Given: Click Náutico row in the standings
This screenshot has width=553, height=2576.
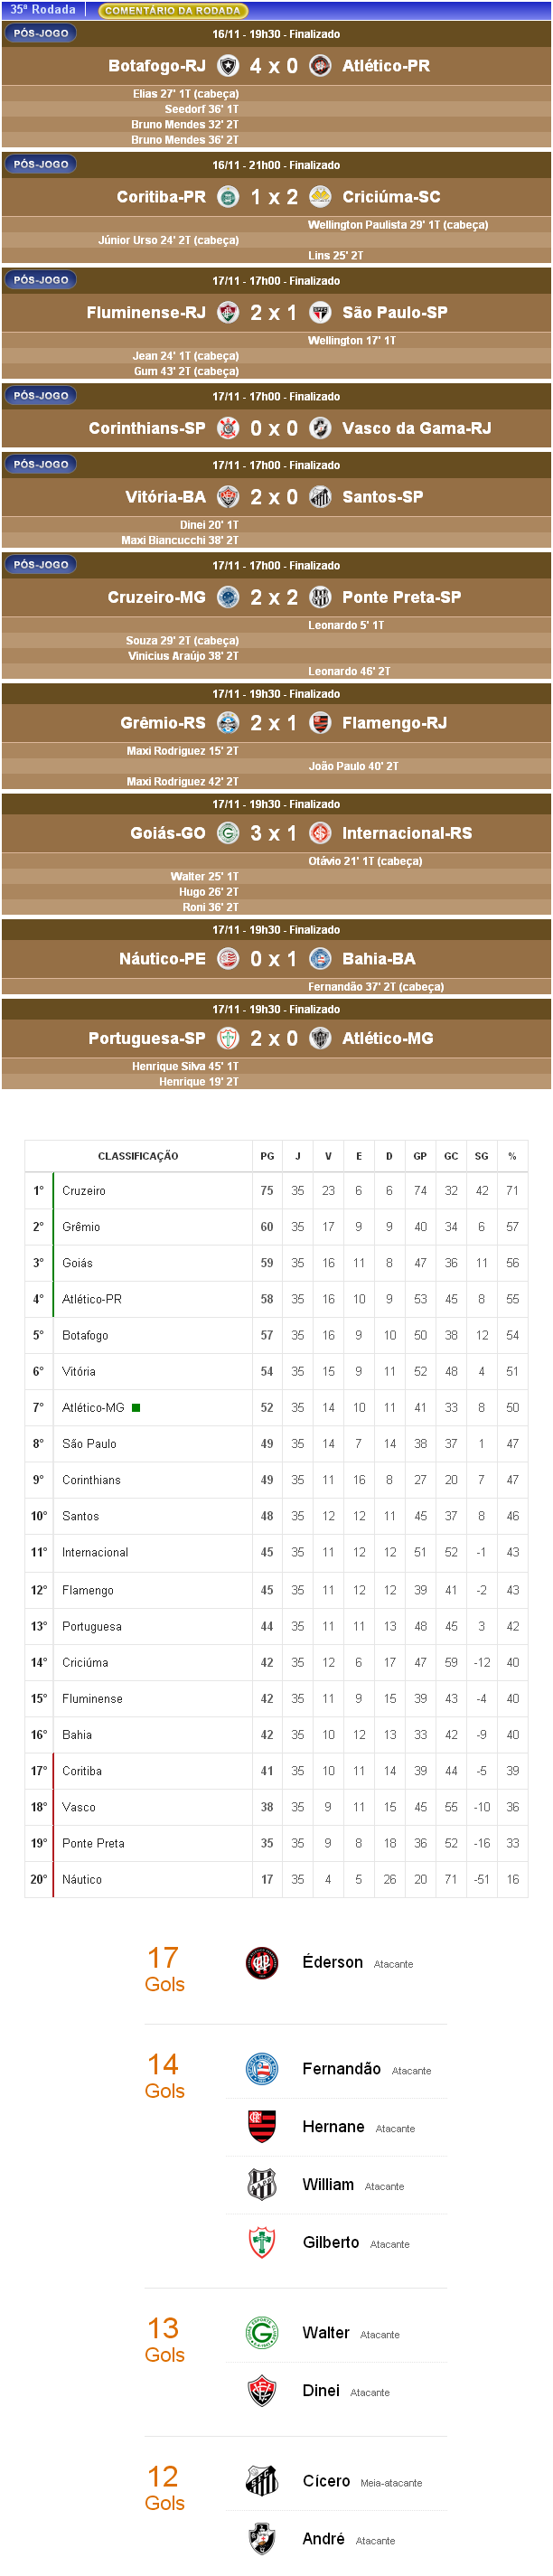Looking at the screenshot, I should click(82, 1880).
